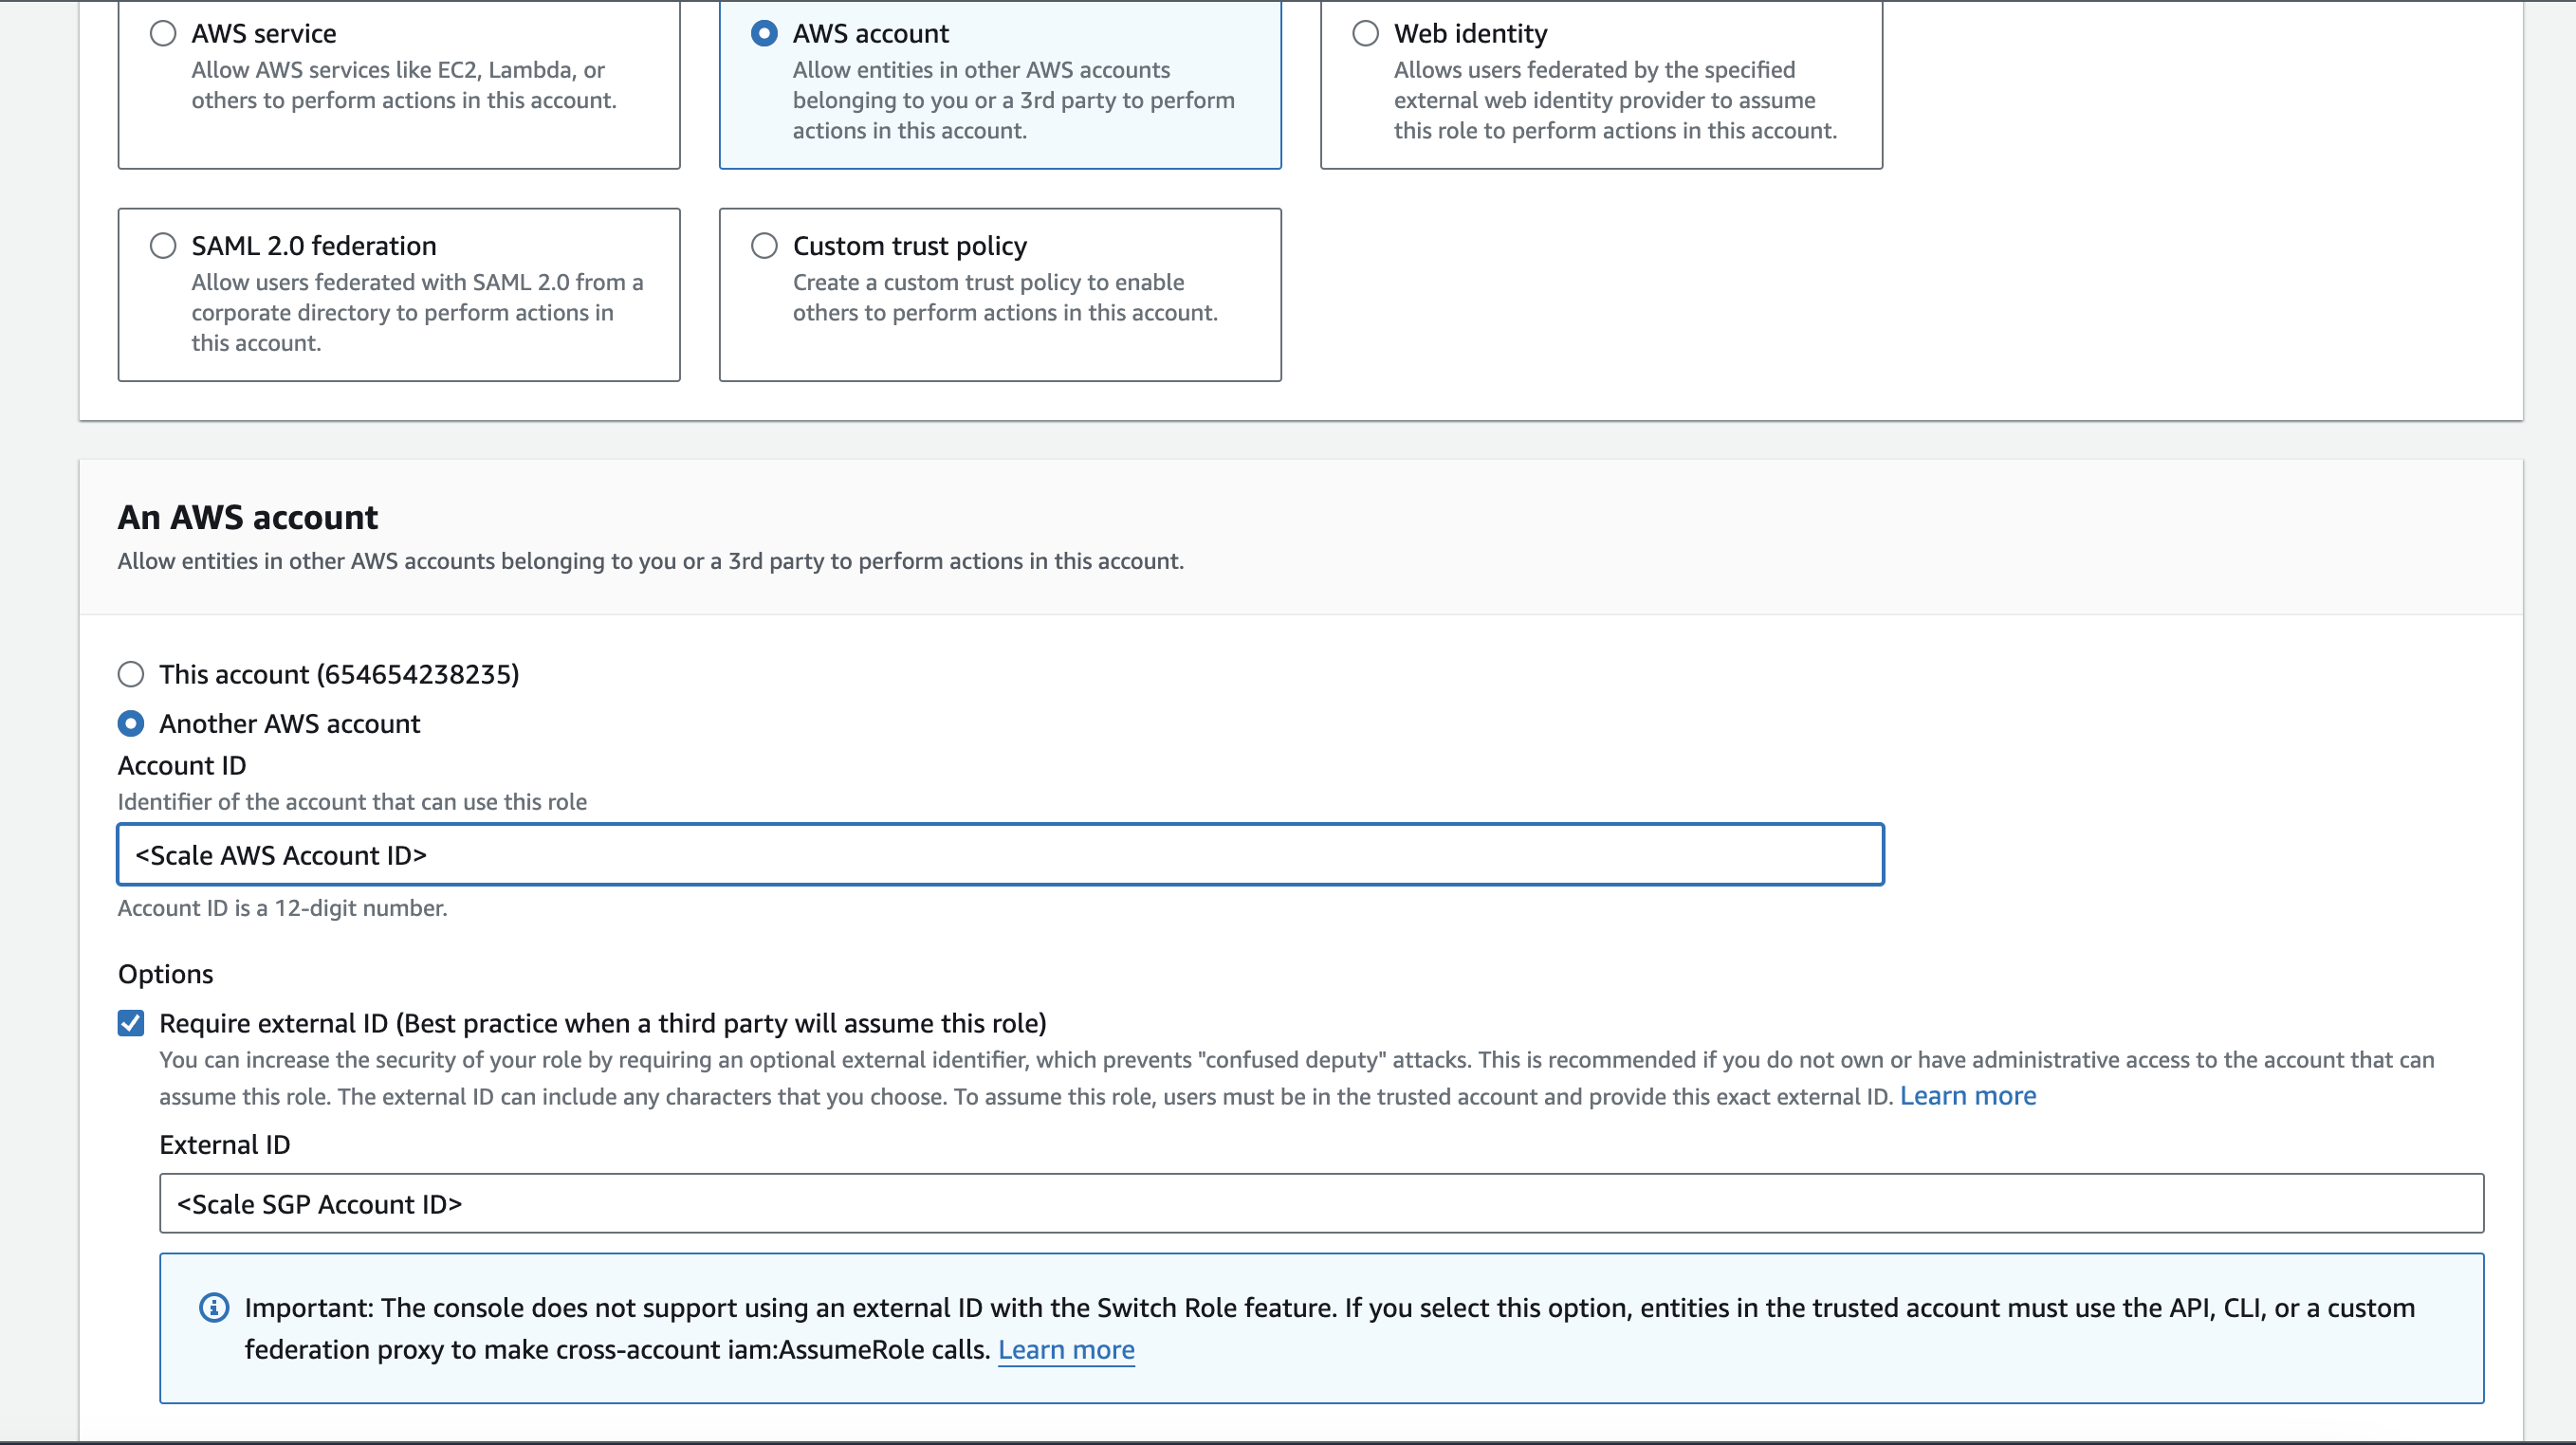Click the info icon in the Important notice
Image resolution: width=2576 pixels, height=1445 pixels.
[x=214, y=1307]
